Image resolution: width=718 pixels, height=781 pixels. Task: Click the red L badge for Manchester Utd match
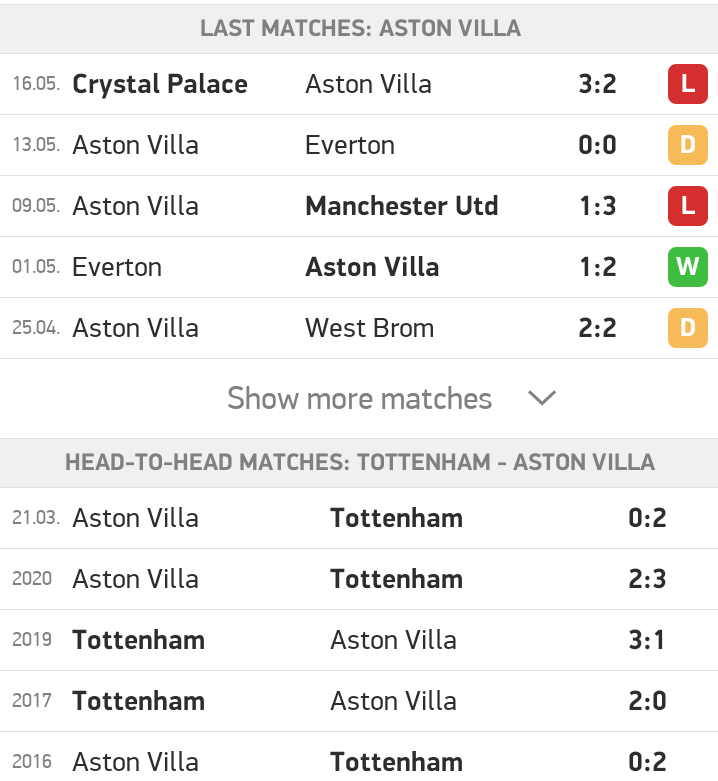point(687,206)
